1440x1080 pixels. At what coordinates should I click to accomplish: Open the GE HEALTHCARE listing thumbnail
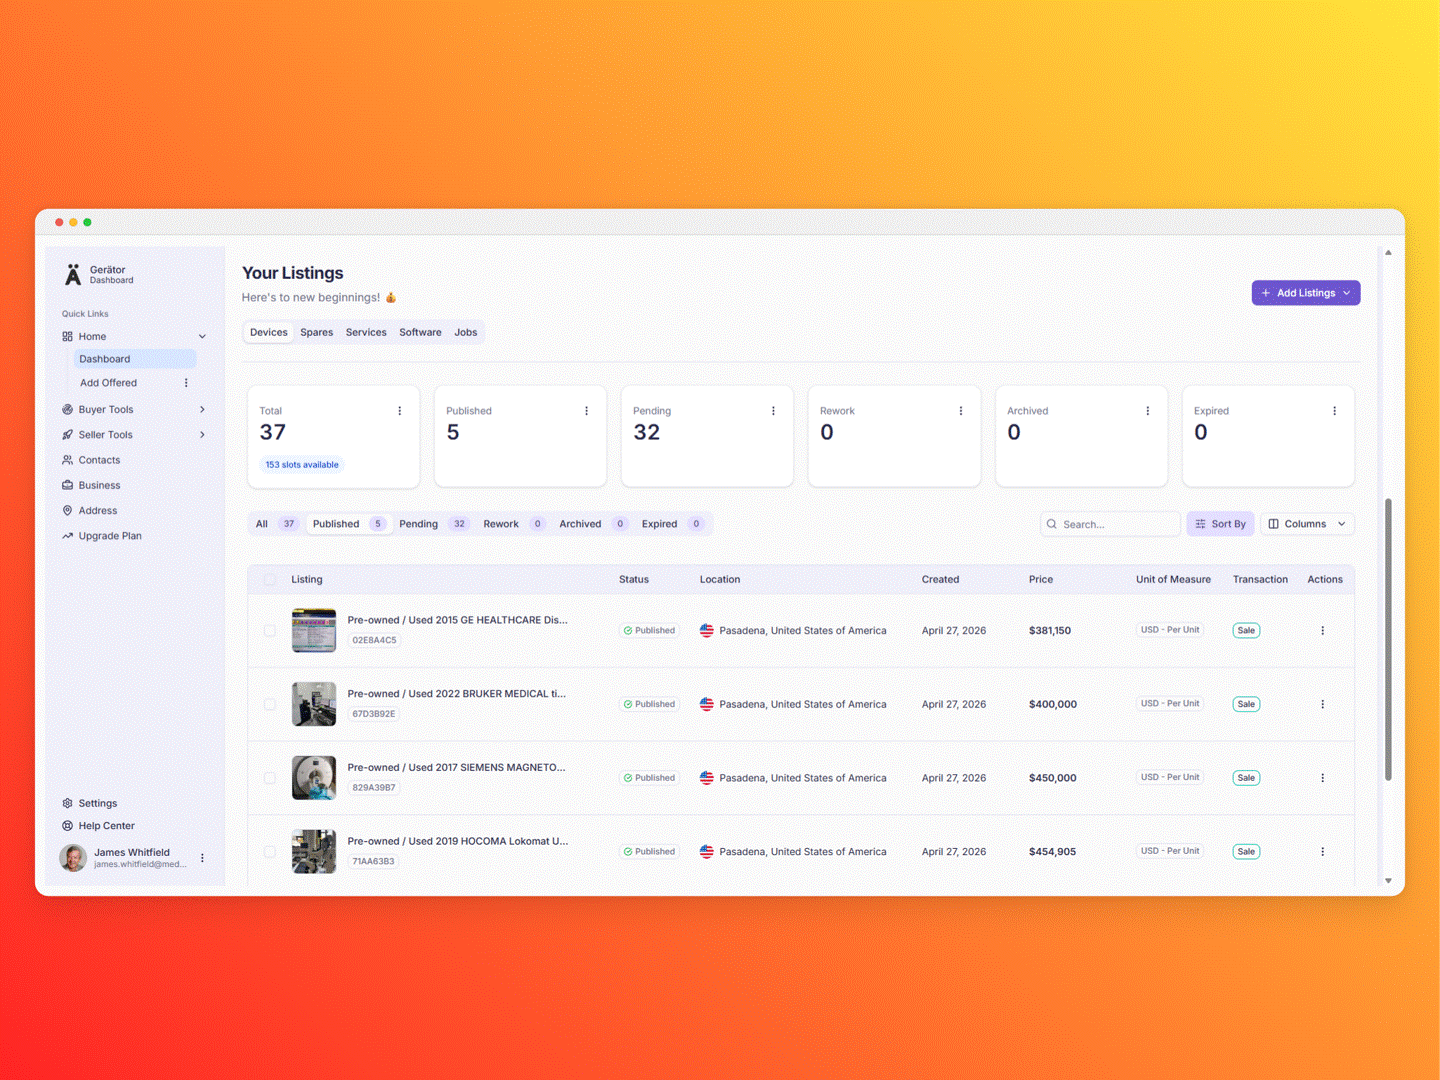314,631
